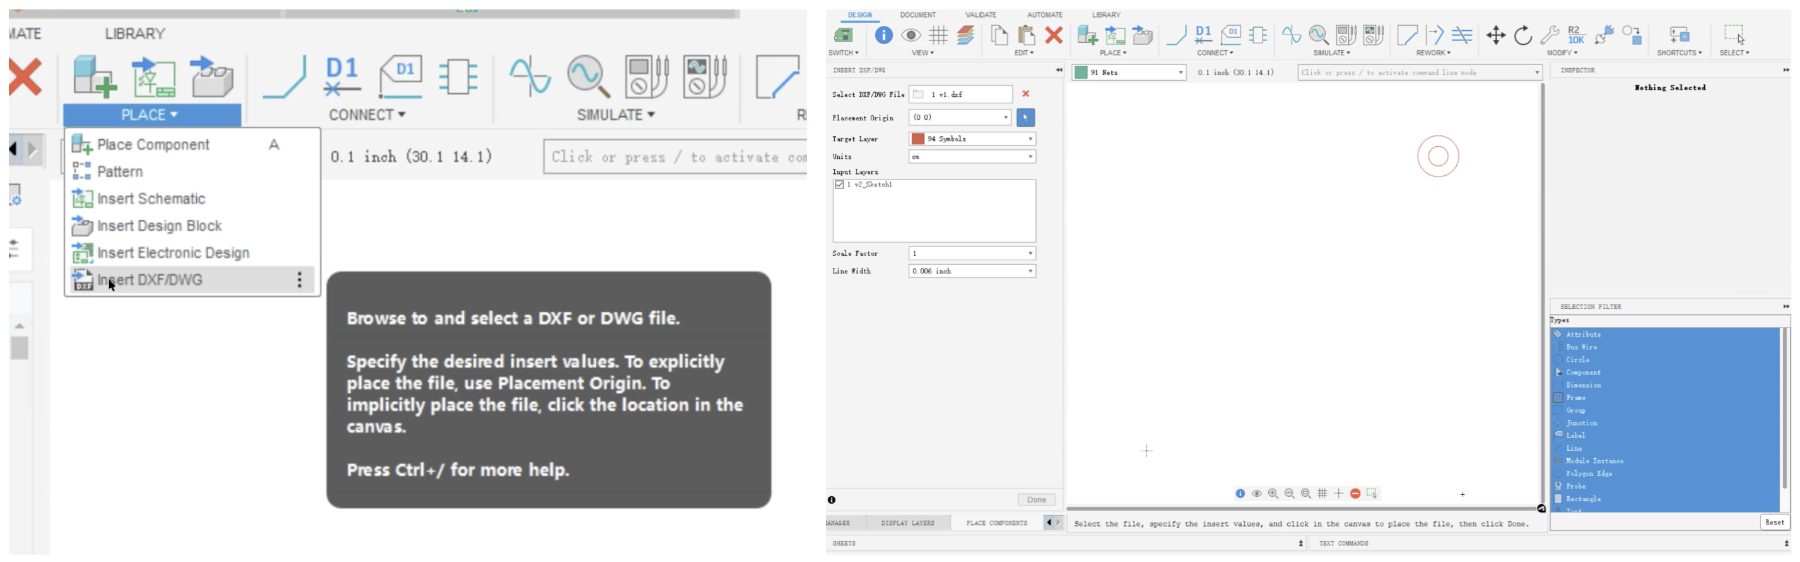The image size is (1800, 562).
Task: Expand the TEXT COMMANDS bar
Action: [x=1786, y=543]
